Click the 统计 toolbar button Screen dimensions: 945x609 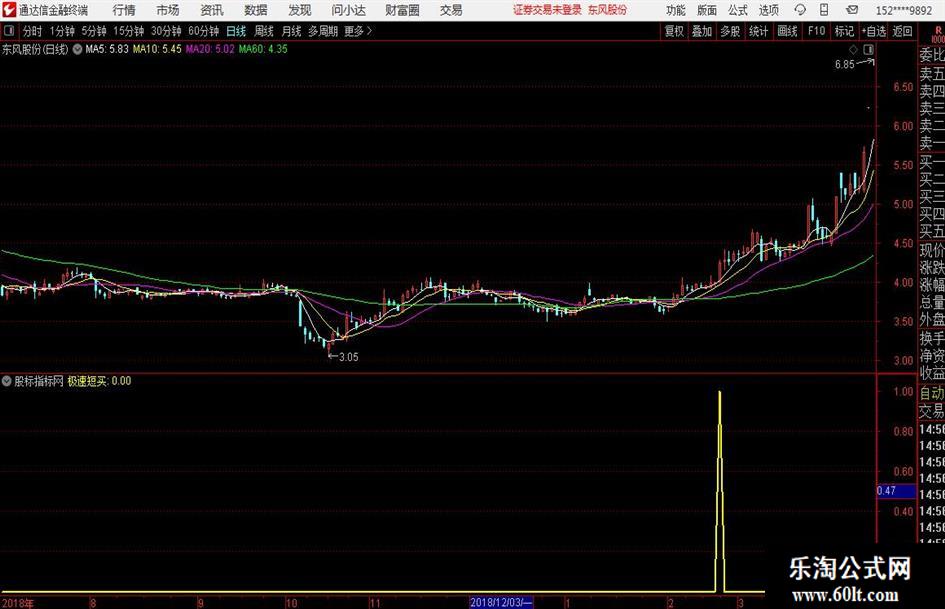pyautogui.click(x=758, y=31)
